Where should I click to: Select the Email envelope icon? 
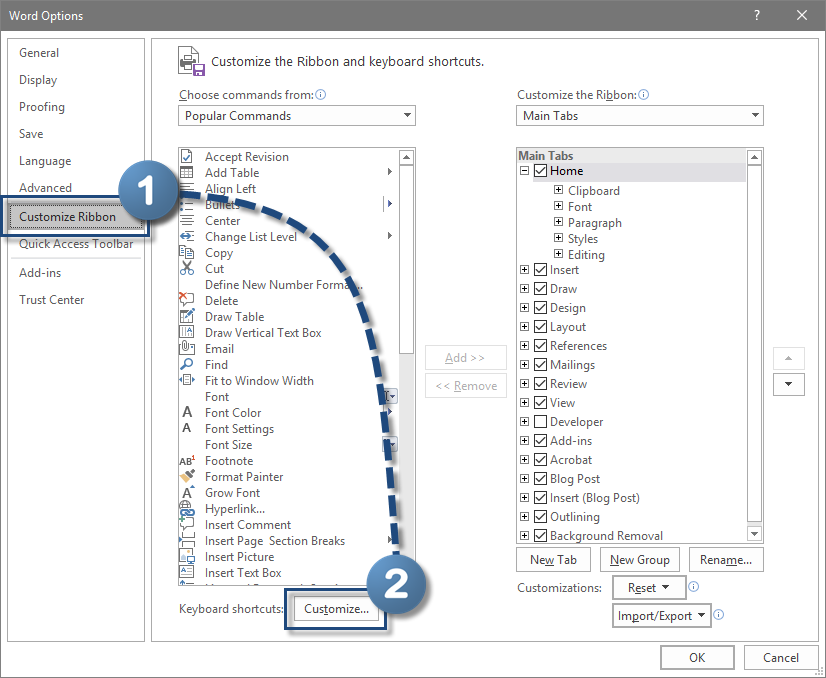coord(186,349)
